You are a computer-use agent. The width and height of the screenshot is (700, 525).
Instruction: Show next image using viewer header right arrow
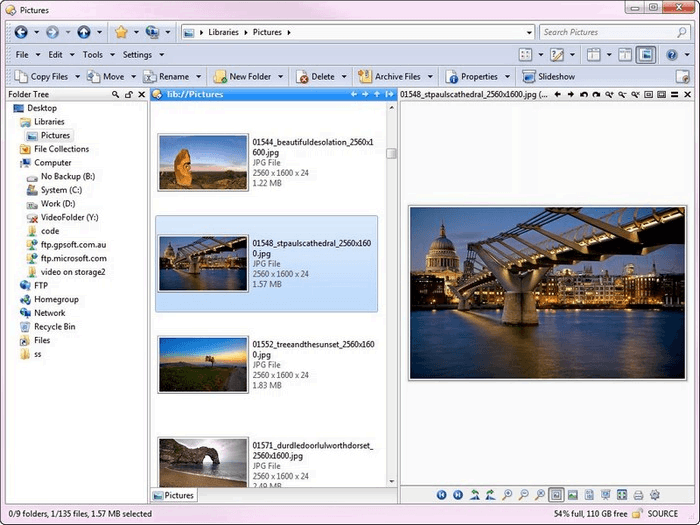pos(571,94)
